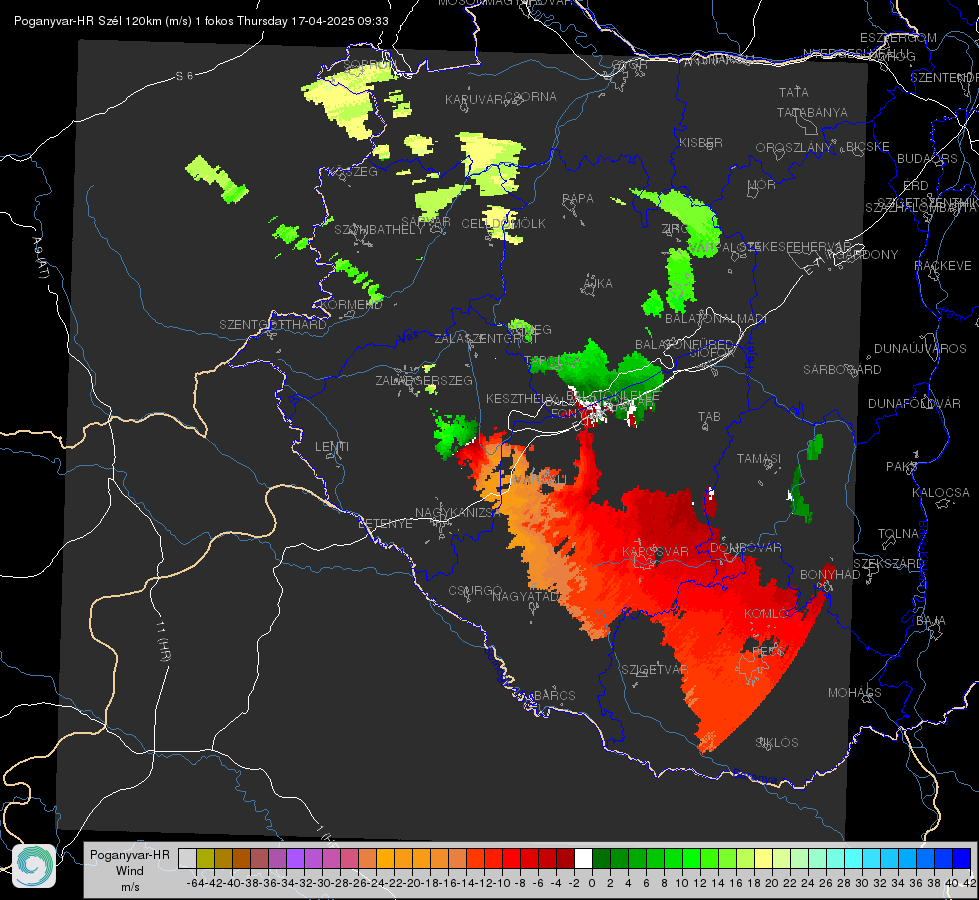Click the KISBER city label

(x=701, y=142)
